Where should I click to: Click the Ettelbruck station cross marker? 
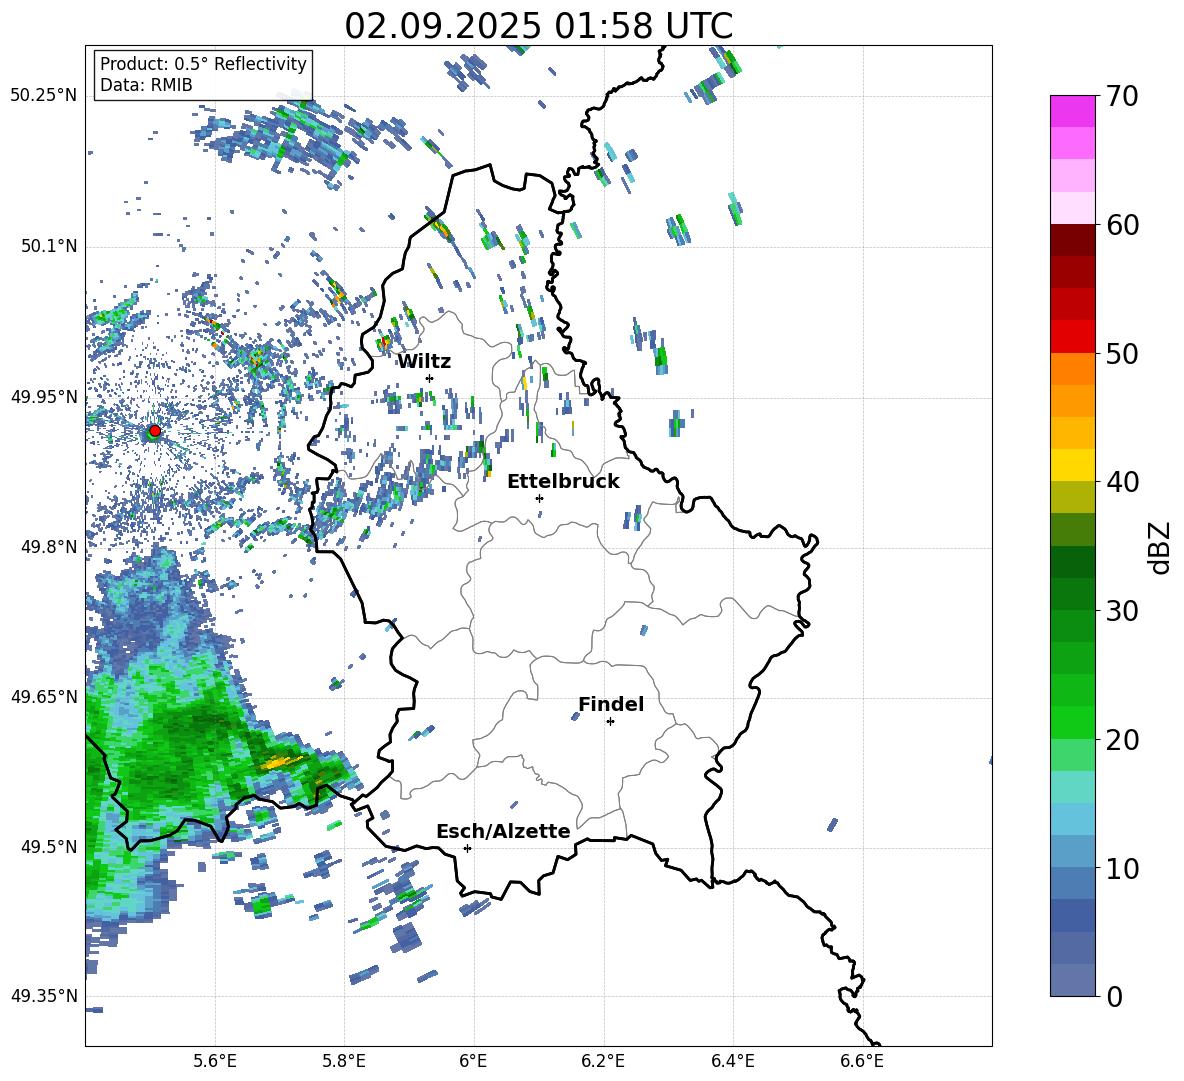coord(539,498)
